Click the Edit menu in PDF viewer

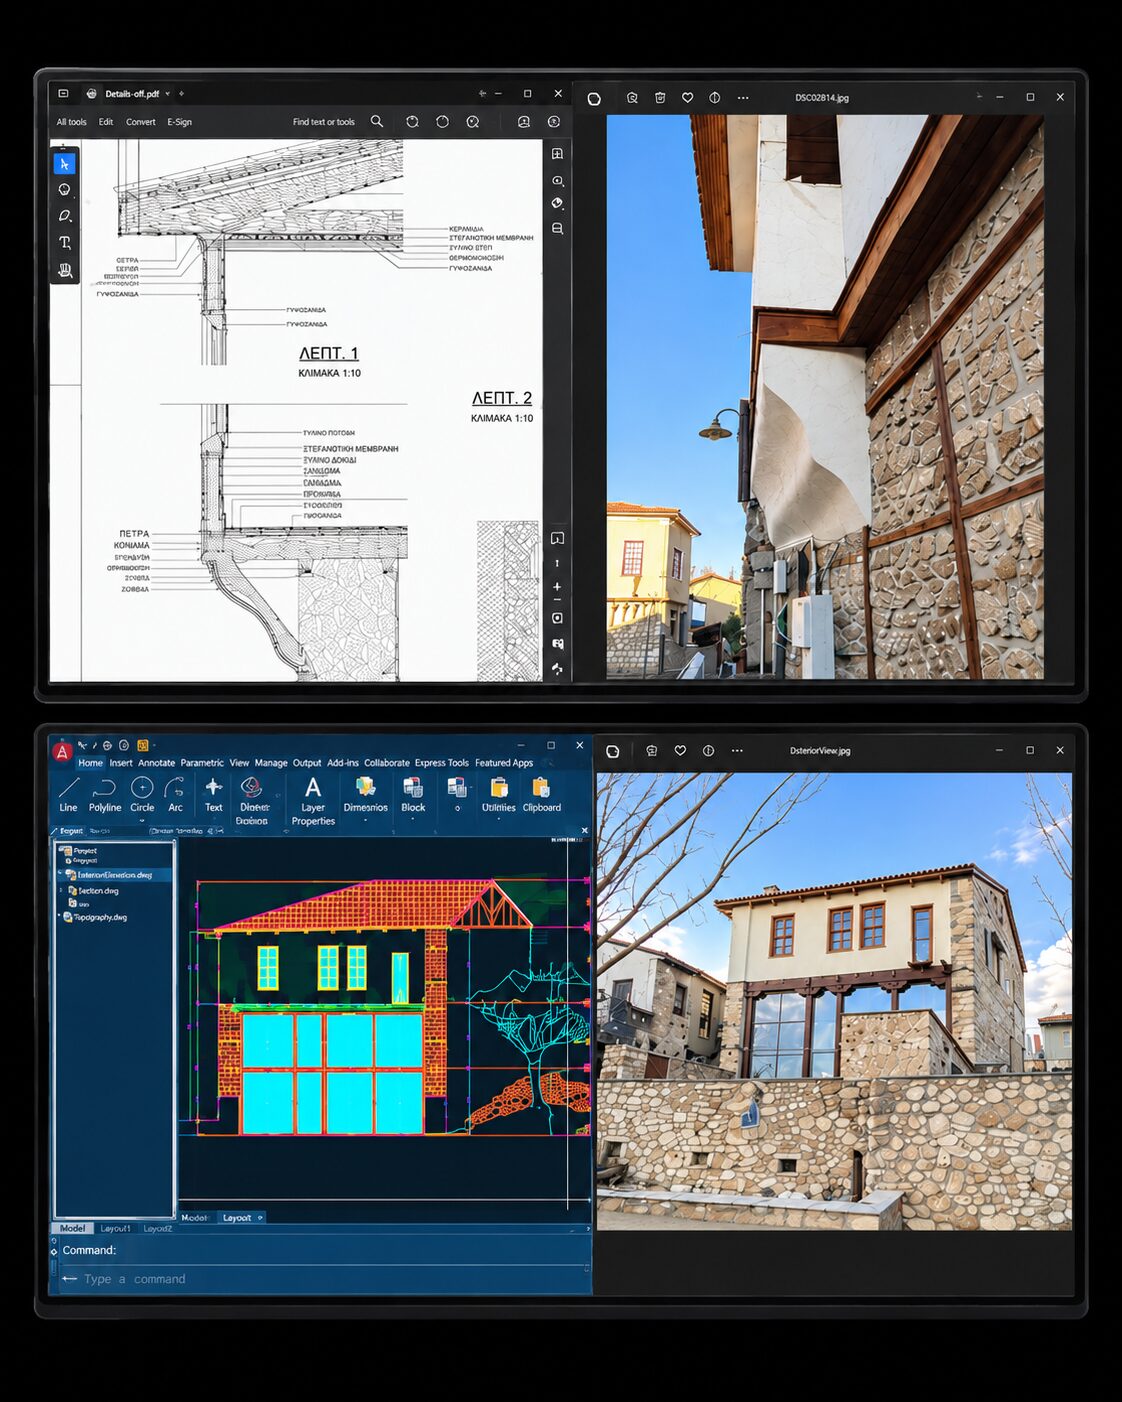click(x=106, y=122)
